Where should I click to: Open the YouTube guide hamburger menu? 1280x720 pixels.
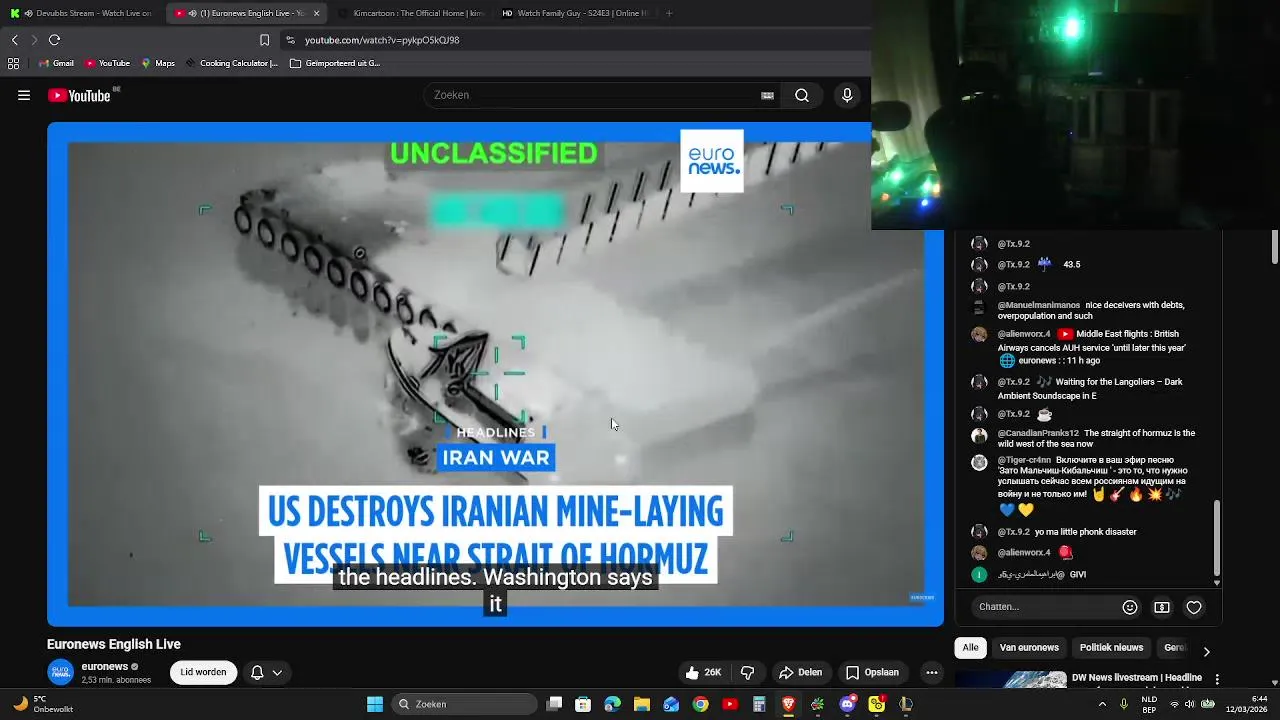(24, 96)
